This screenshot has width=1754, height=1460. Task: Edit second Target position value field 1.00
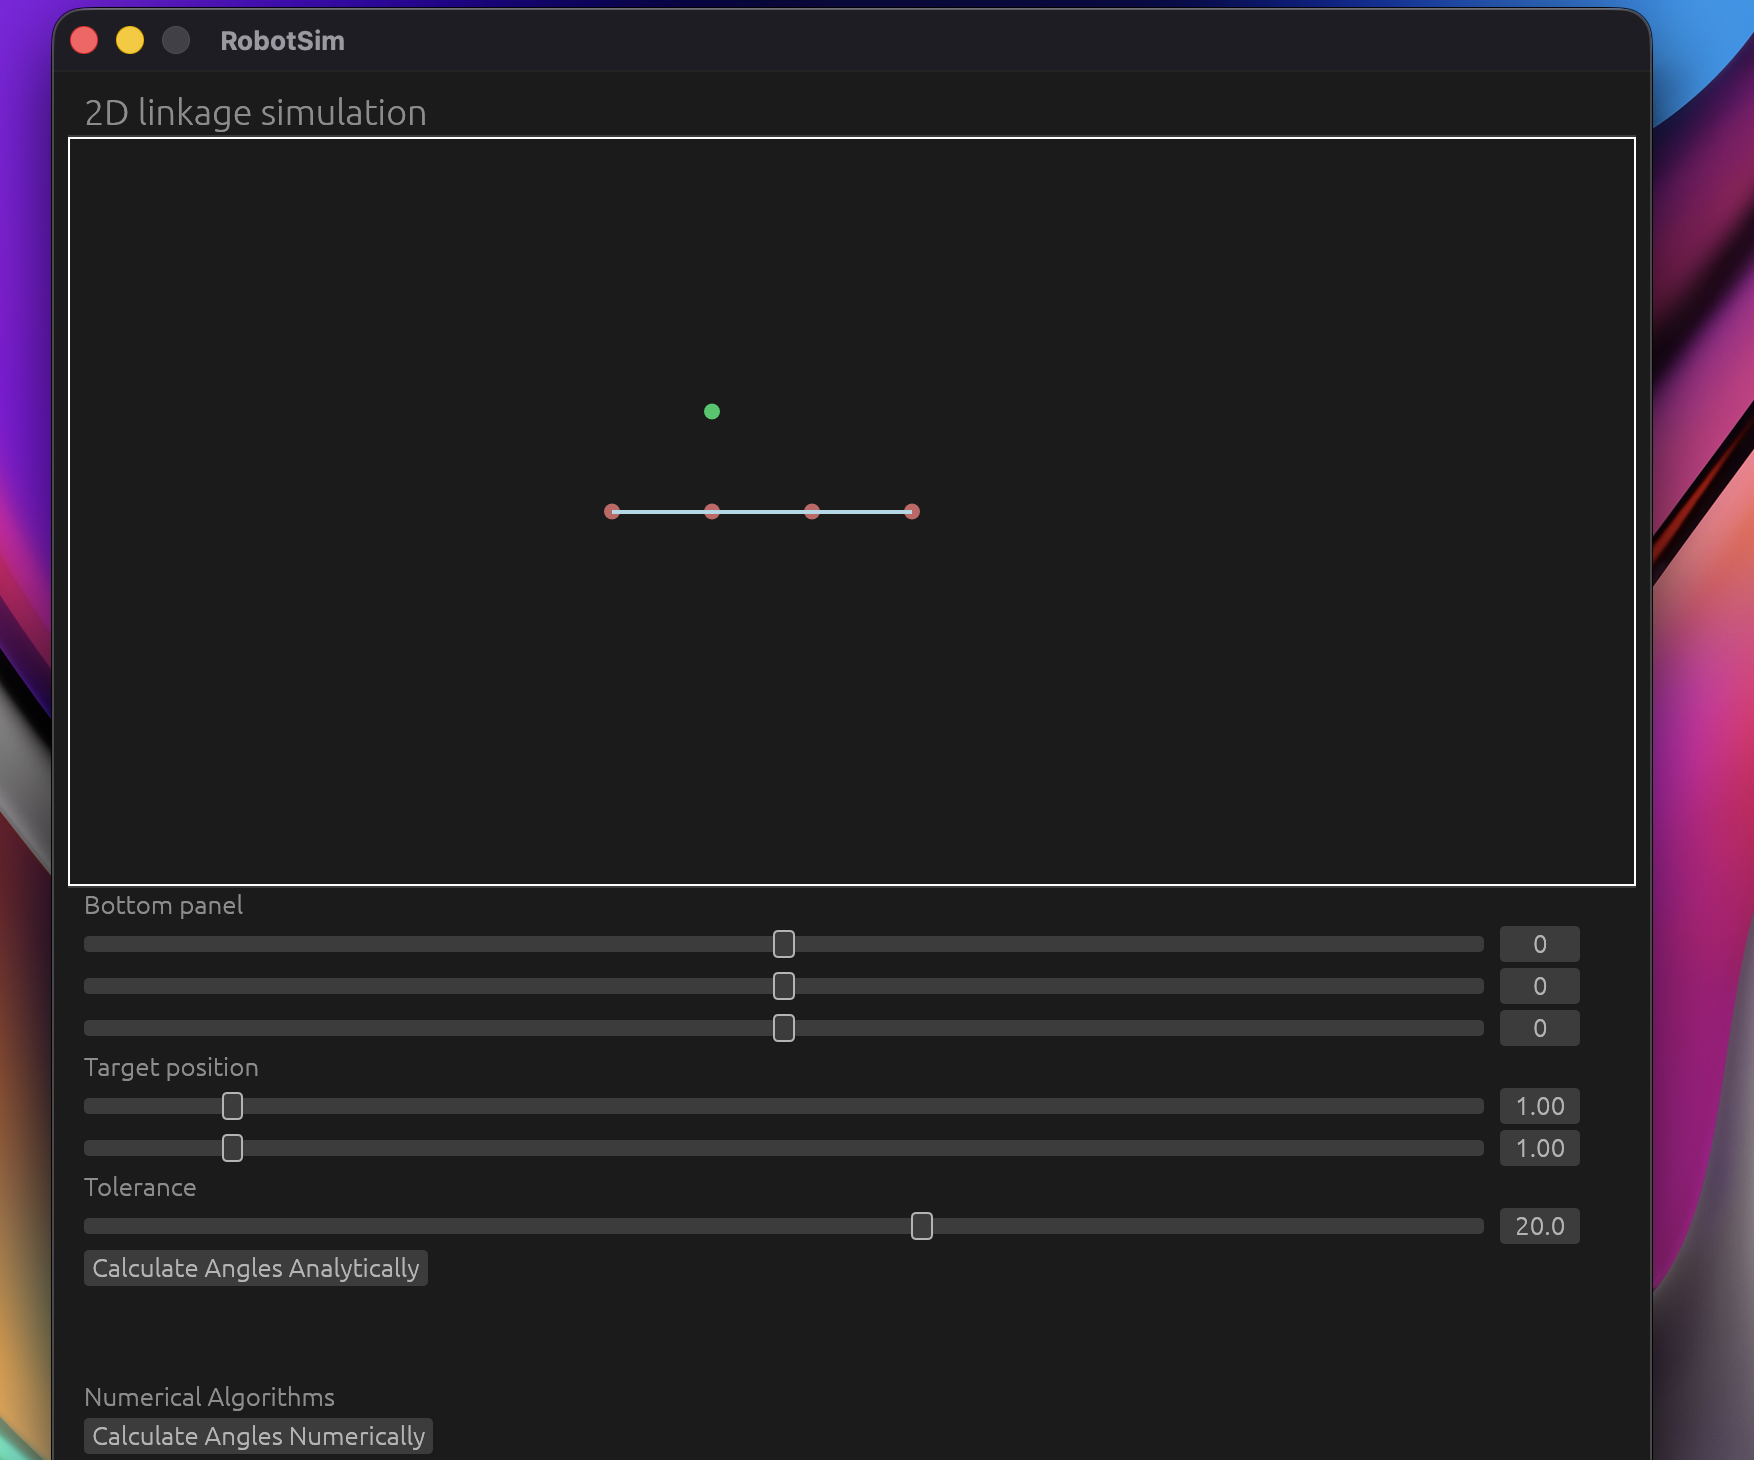coord(1540,1148)
